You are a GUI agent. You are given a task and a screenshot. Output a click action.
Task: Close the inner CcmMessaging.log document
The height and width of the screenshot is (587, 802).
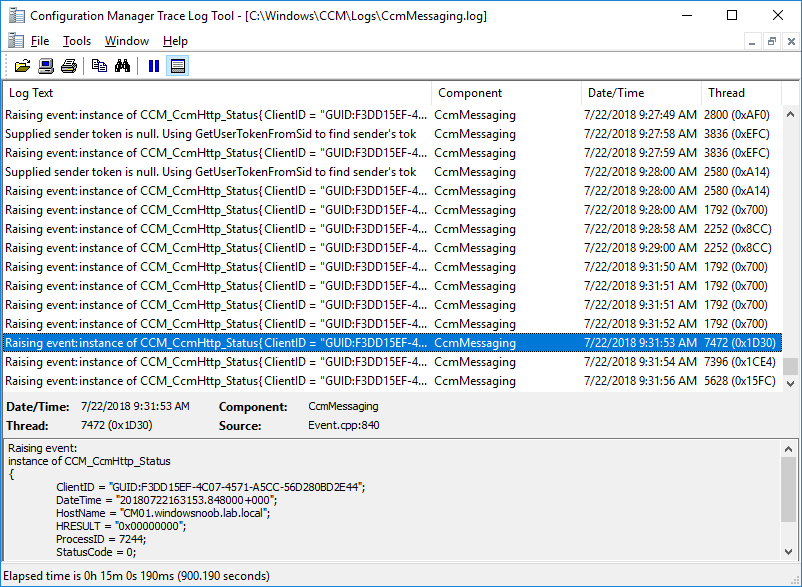pyautogui.click(x=791, y=41)
